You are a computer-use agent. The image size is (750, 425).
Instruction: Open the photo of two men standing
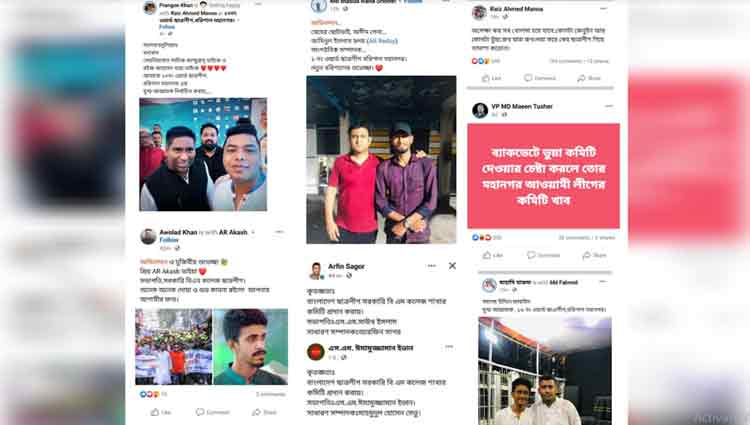point(381,160)
